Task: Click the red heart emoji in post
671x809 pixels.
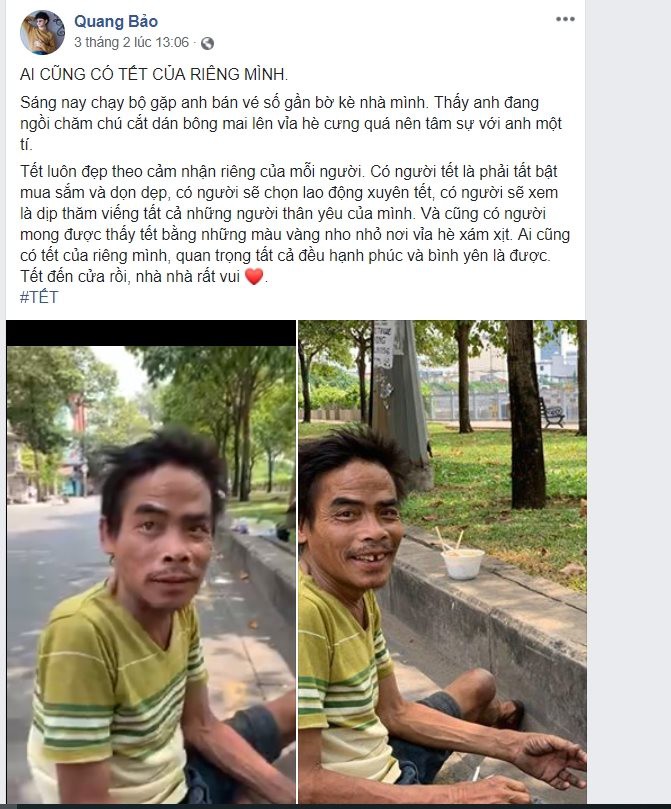Action: coord(254,277)
